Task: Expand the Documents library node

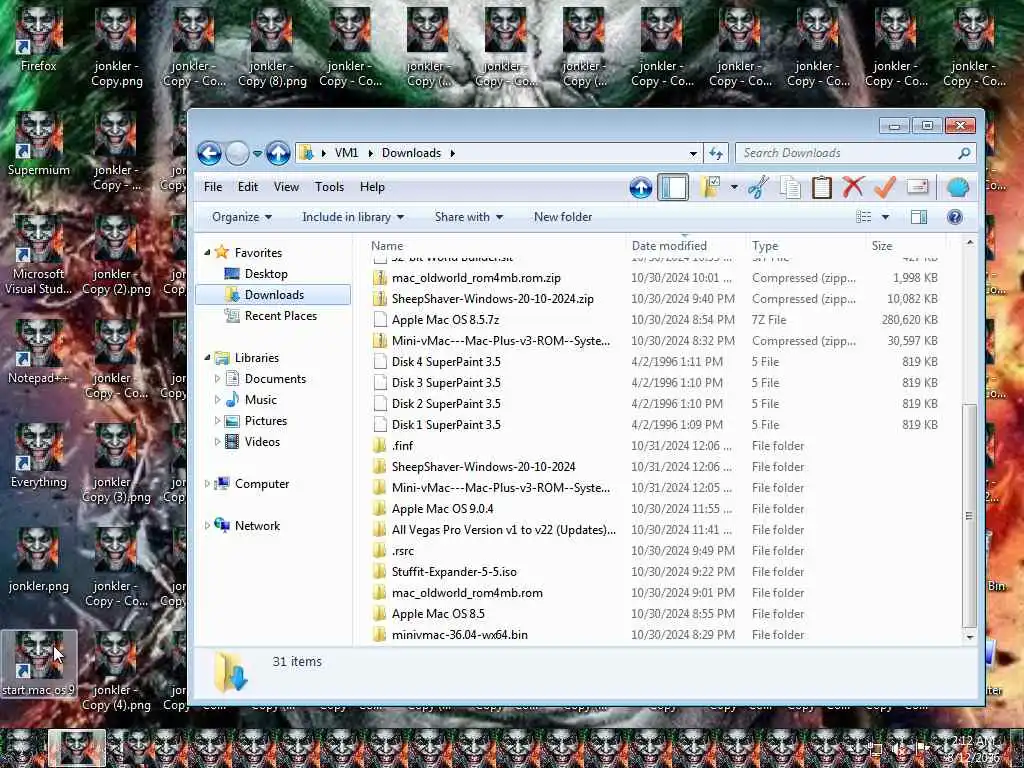Action: coord(217,379)
